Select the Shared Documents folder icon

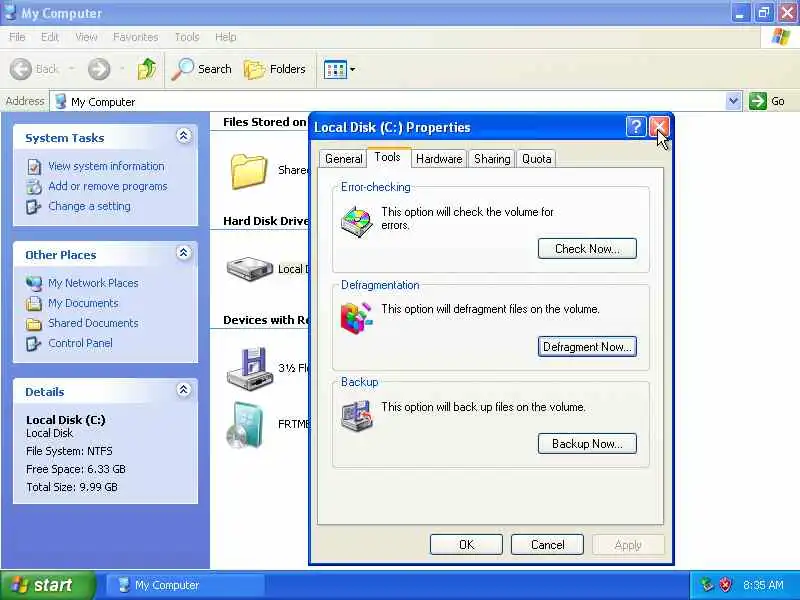pos(249,171)
